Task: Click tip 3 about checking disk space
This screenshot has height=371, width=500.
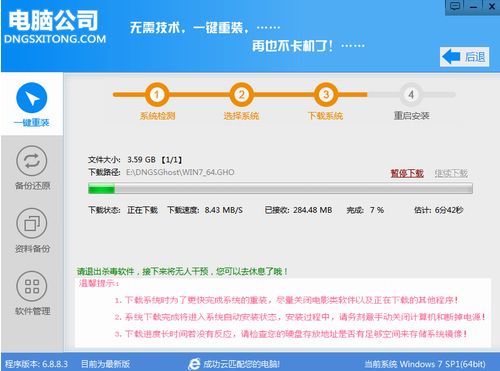Action: (x=291, y=334)
